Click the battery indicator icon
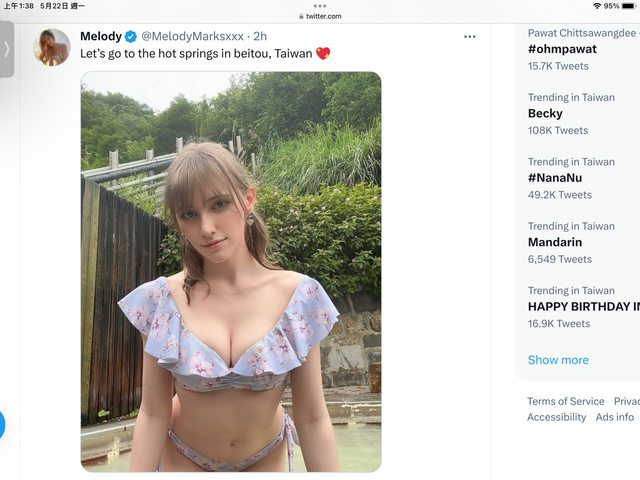Image resolution: width=640 pixels, height=480 pixels. (628, 6)
